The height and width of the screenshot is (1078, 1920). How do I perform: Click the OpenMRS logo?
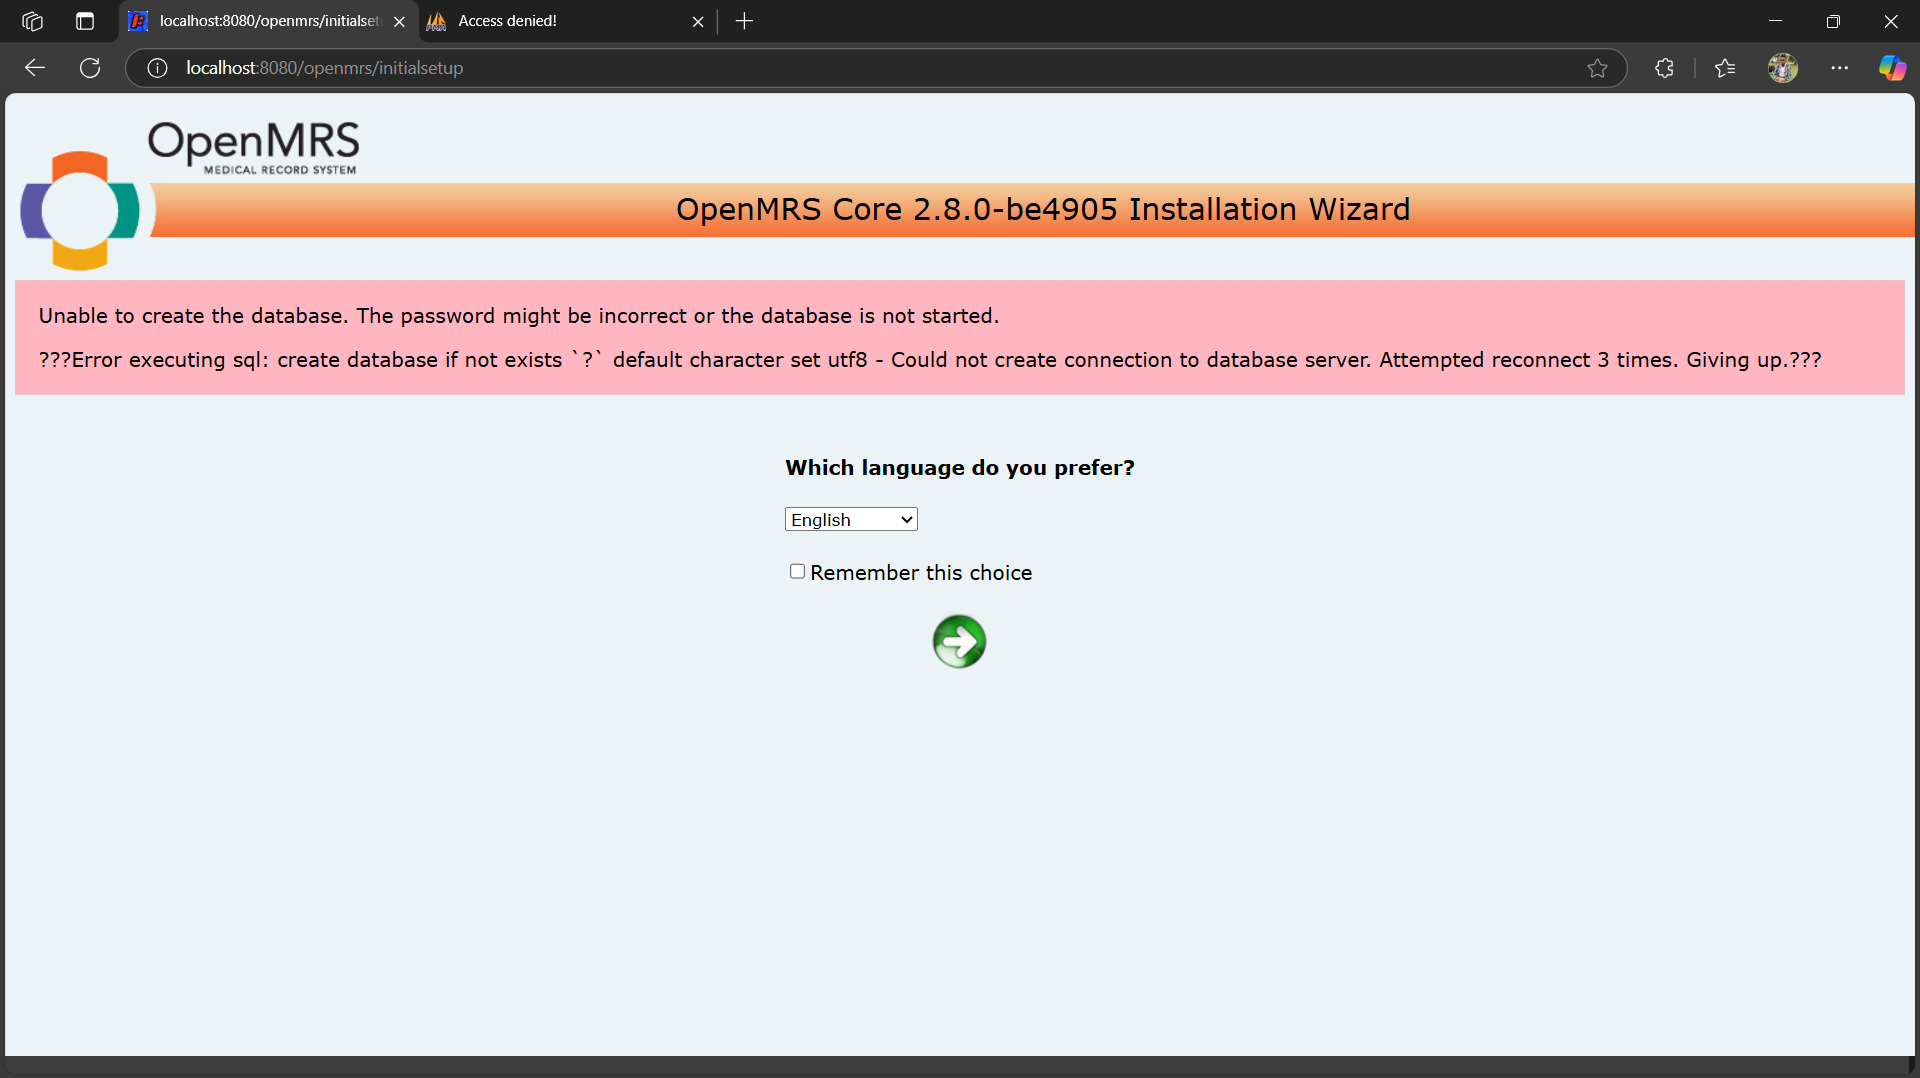(190, 195)
